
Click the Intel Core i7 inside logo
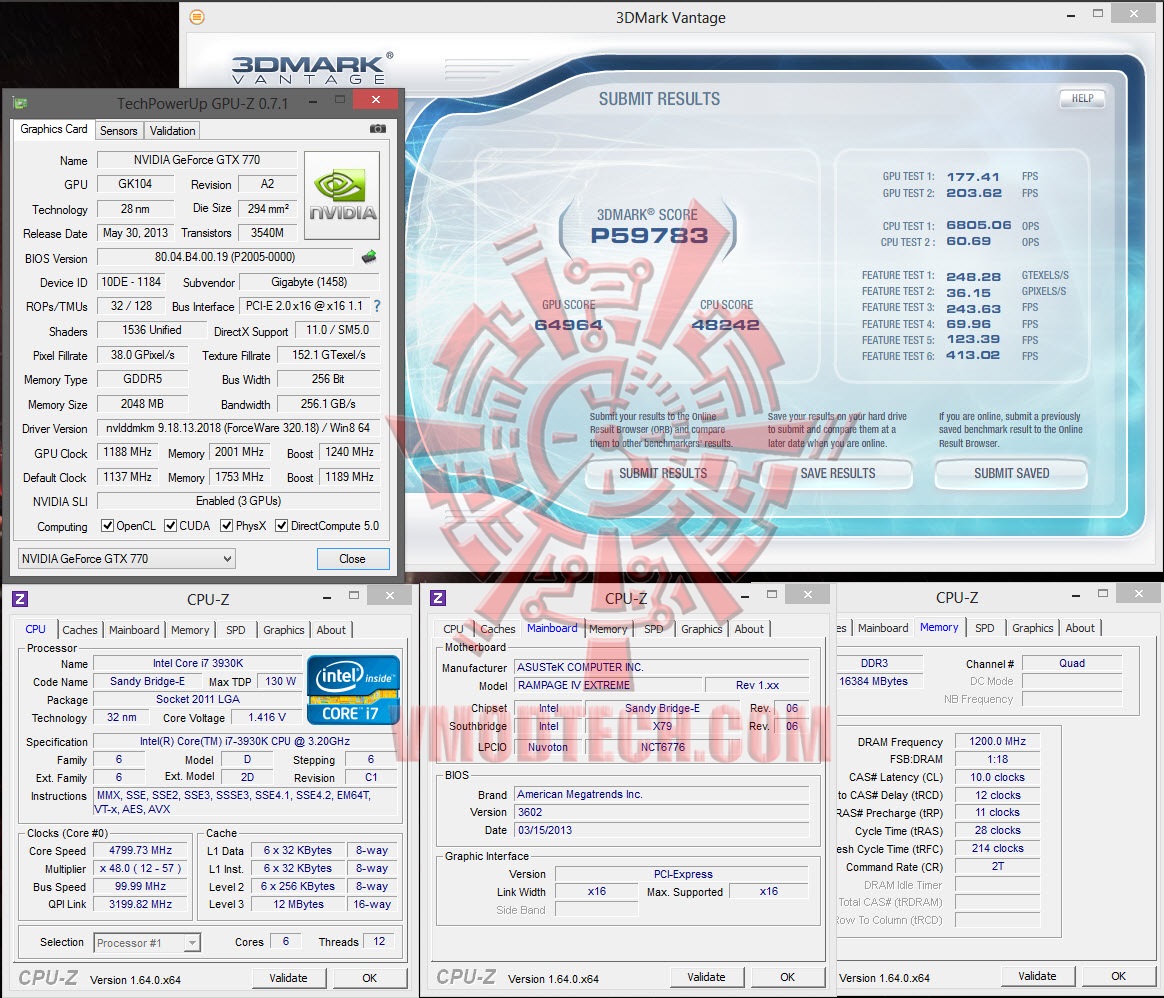[x=353, y=690]
